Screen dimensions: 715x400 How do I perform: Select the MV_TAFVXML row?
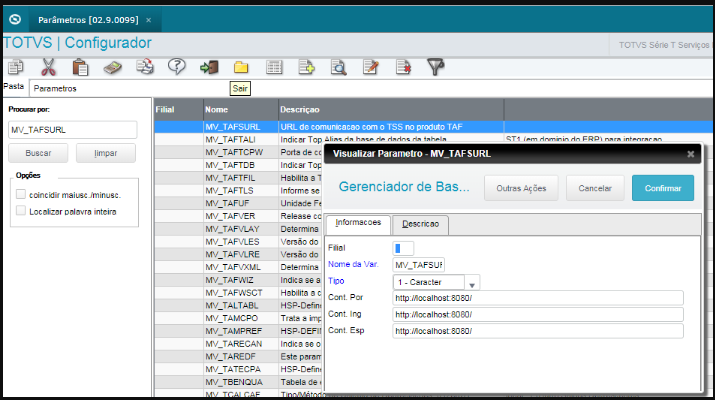pyautogui.click(x=238, y=267)
